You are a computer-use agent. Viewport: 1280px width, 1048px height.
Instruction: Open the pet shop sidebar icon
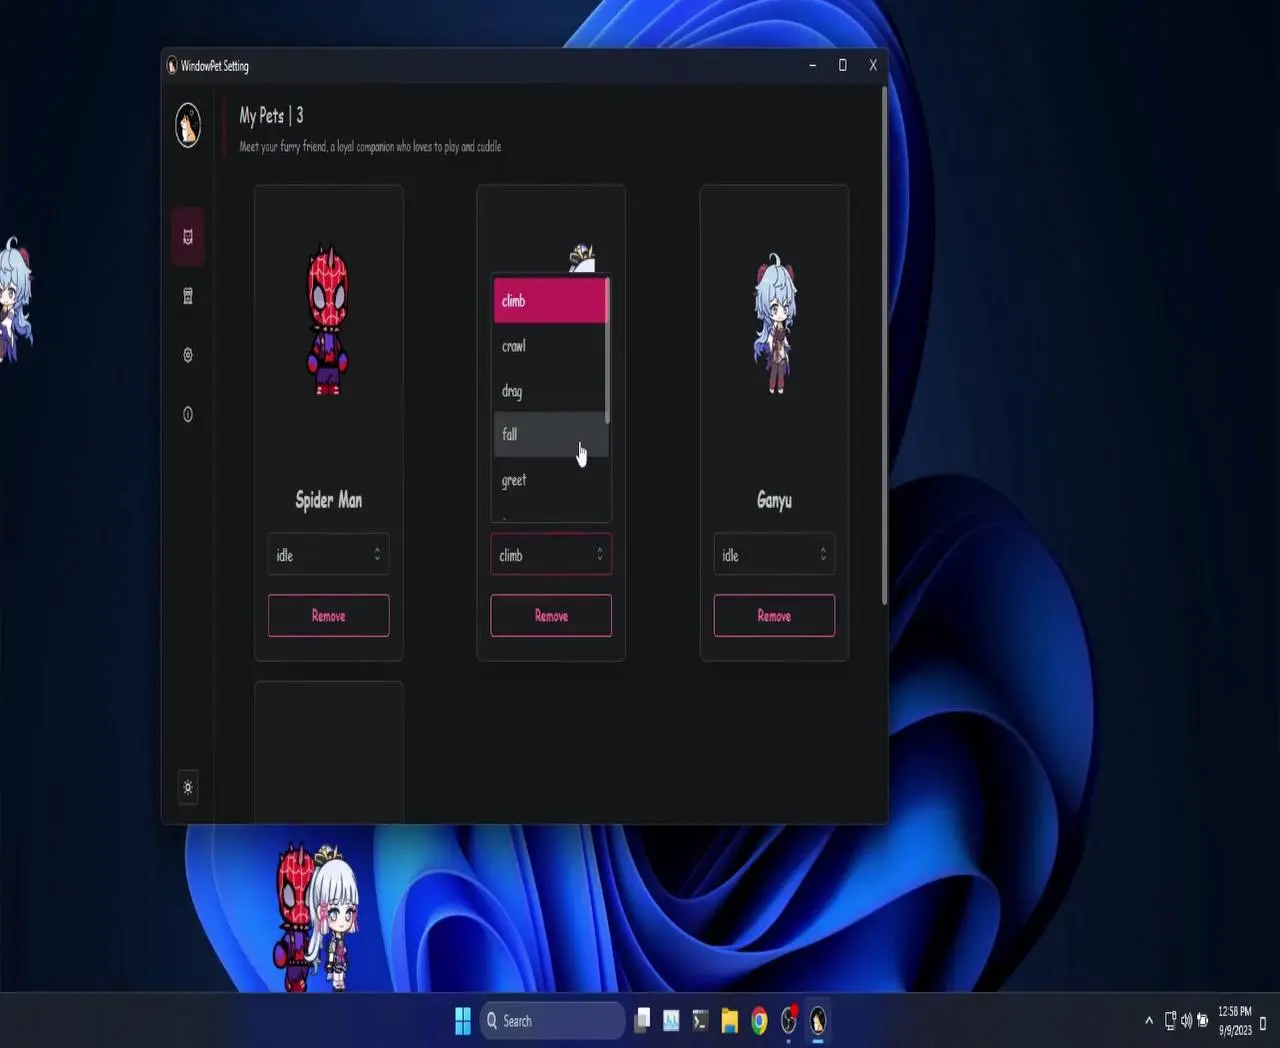click(188, 296)
